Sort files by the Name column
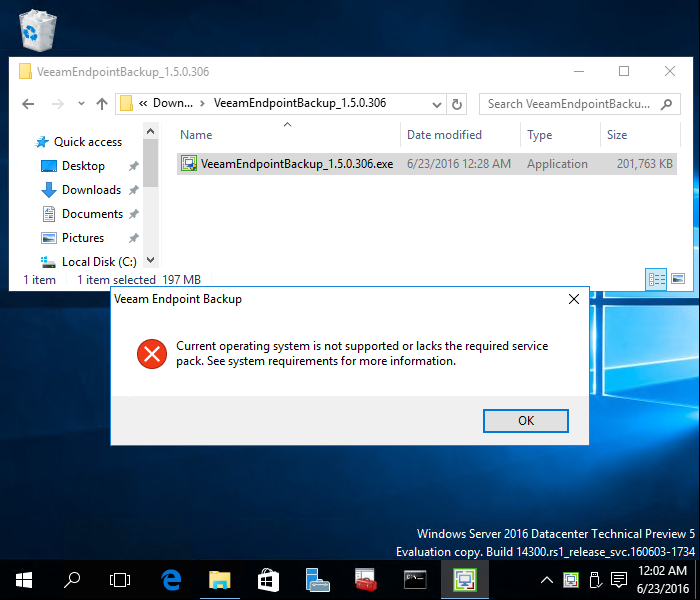The width and height of the screenshot is (700, 600). tap(196, 135)
